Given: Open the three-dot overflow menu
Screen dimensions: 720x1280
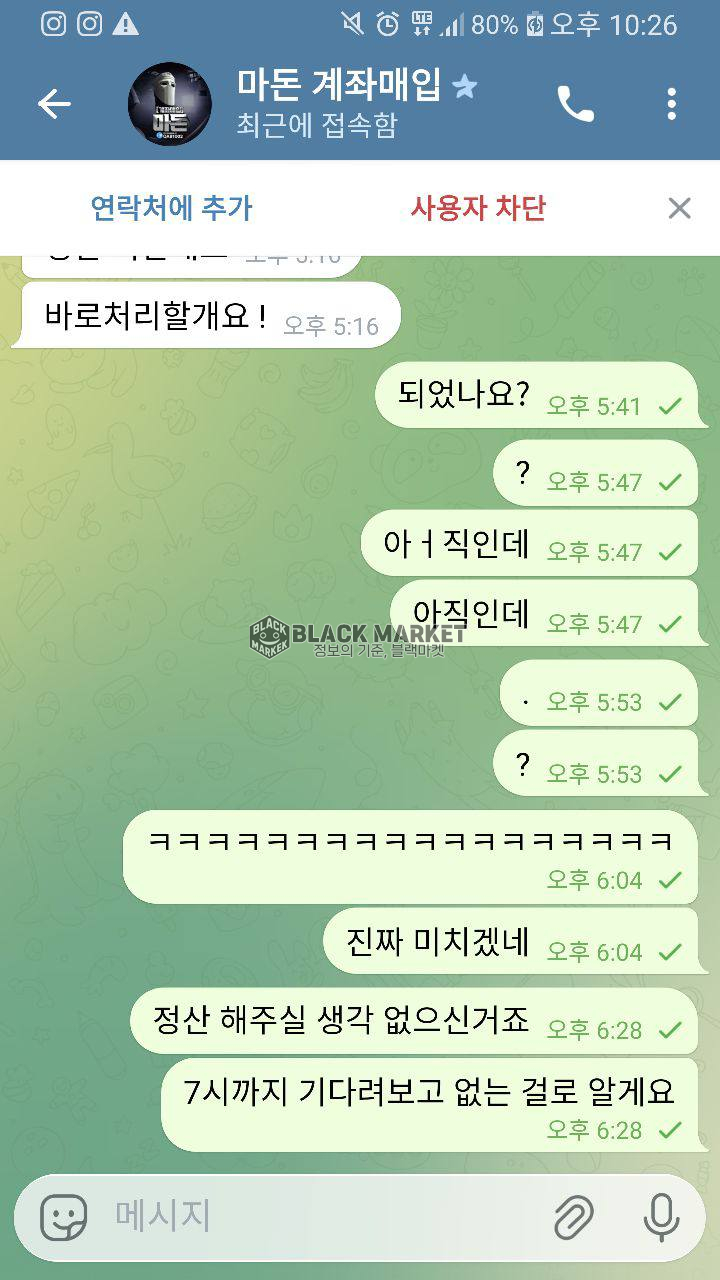Looking at the screenshot, I should 671,104.
